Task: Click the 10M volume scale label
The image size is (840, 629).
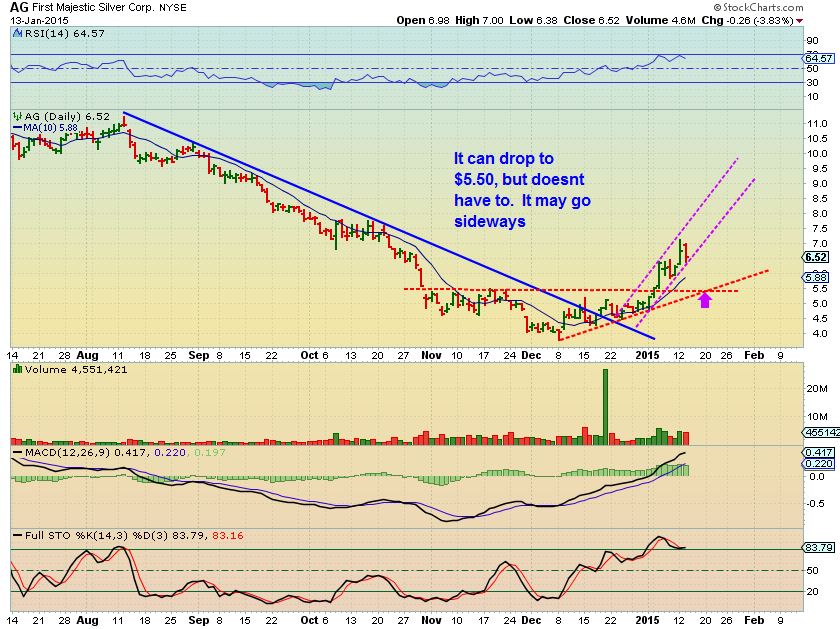Action: click(x=816, y=416)
